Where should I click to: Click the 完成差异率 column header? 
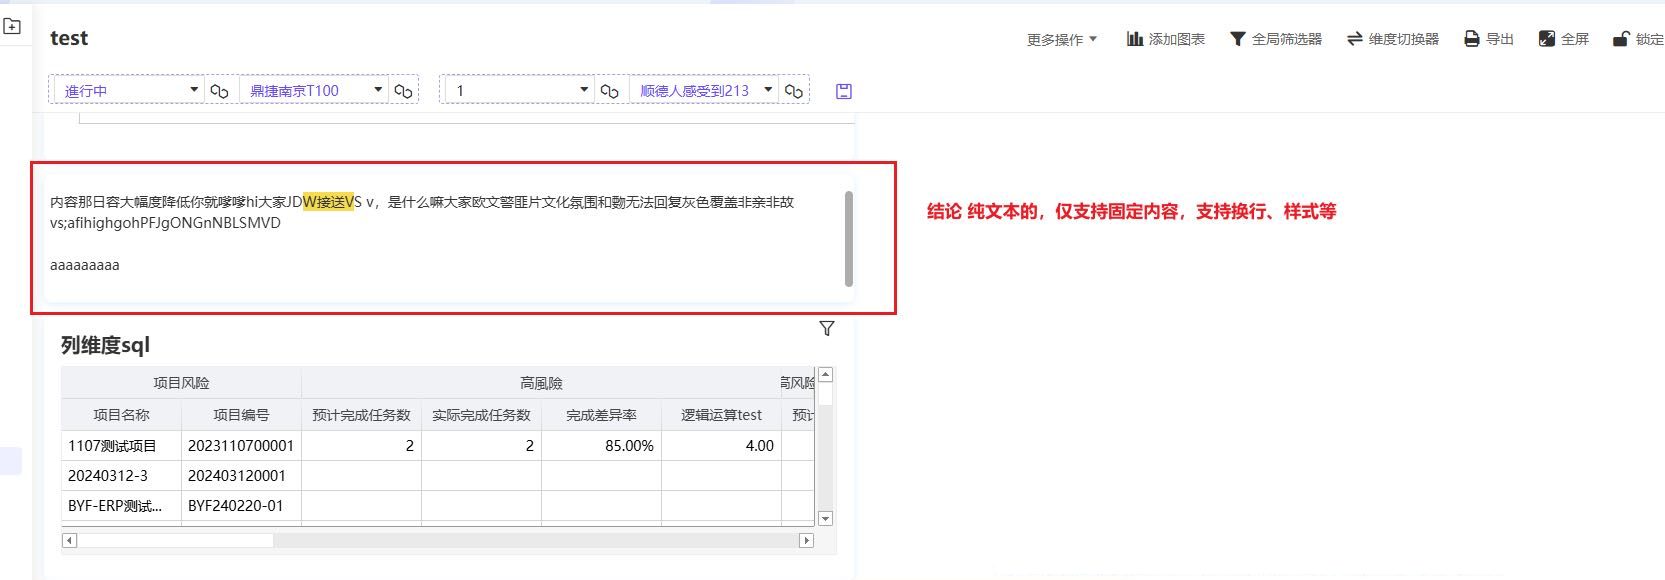[601, 415]
